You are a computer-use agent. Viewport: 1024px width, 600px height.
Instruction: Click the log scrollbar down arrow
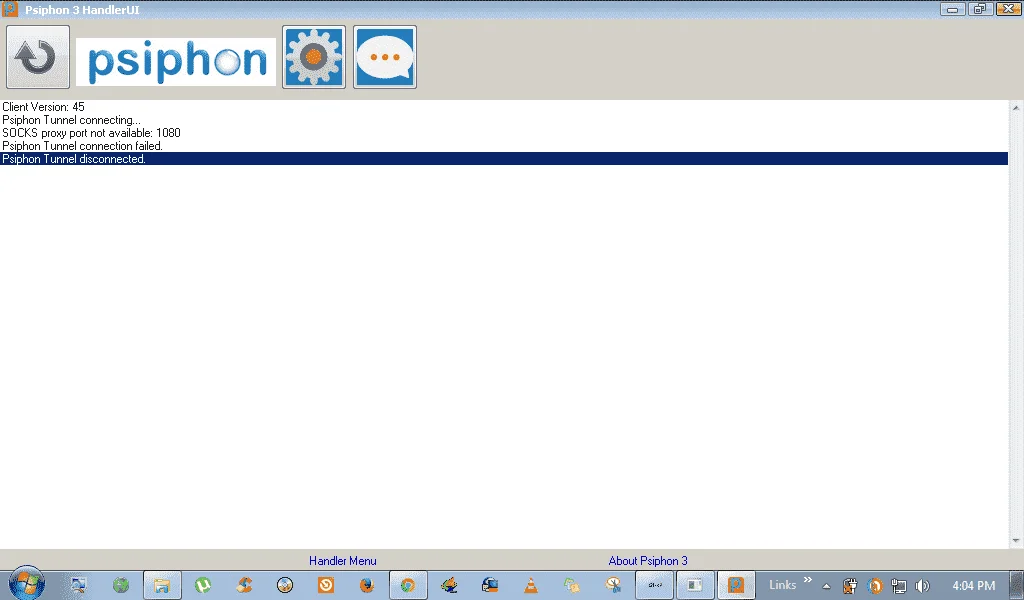click(x=1016, y=541)
